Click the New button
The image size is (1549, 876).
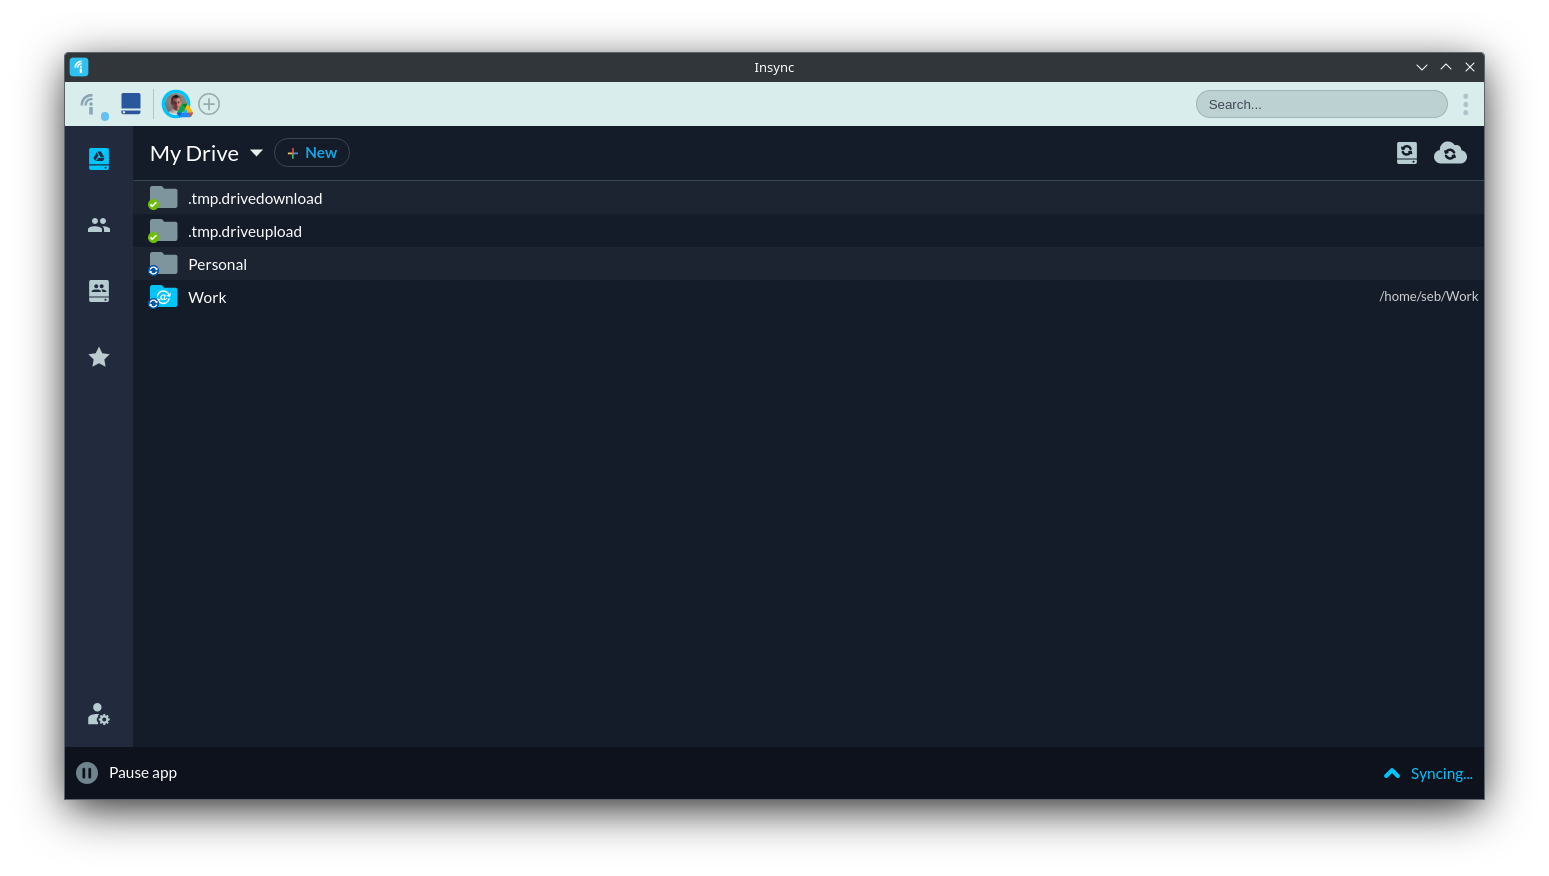coord(312,153)
